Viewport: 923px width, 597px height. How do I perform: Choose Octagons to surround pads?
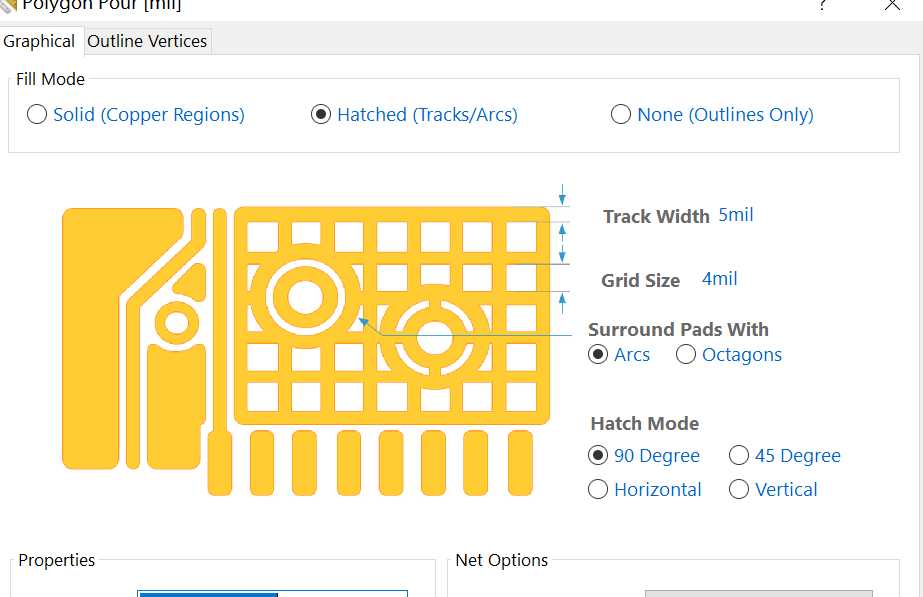pos(729,354)
